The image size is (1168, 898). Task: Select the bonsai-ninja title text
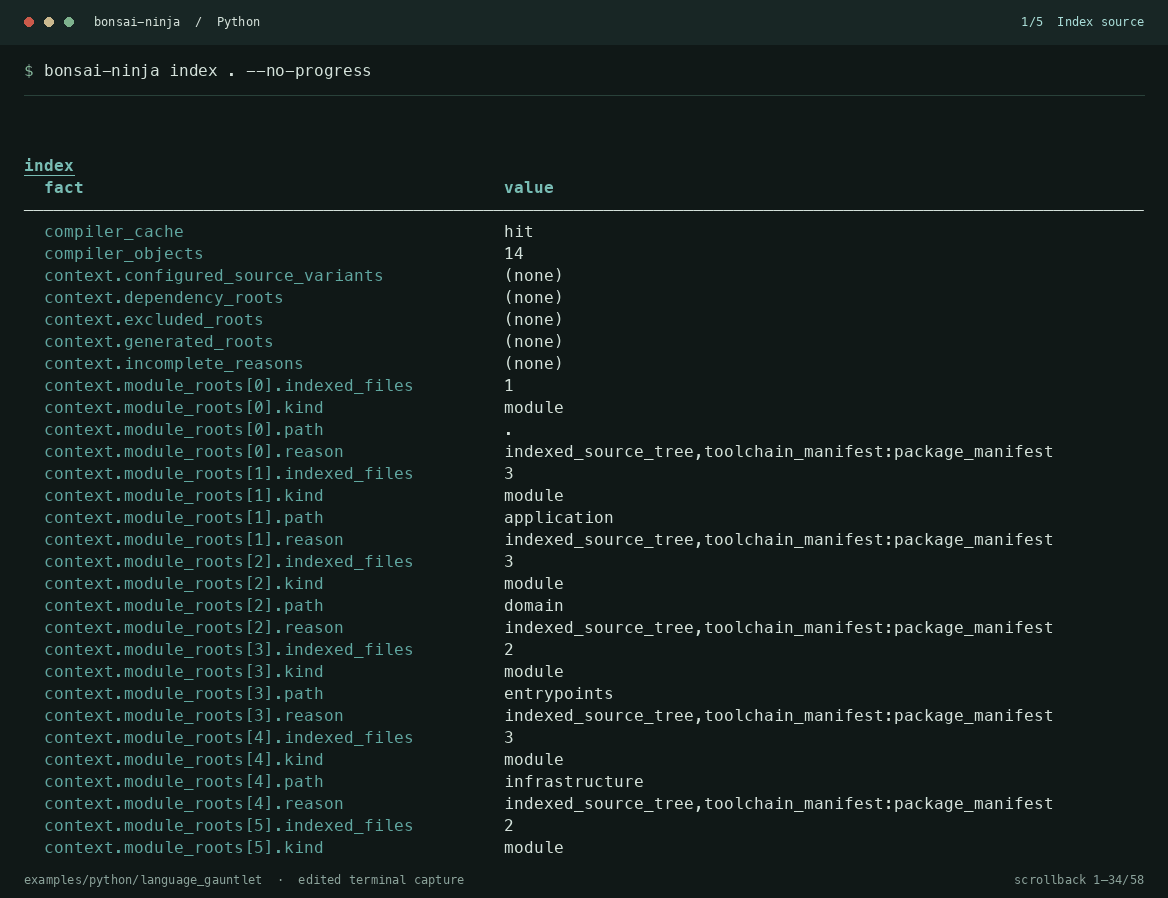pos(137,22)
